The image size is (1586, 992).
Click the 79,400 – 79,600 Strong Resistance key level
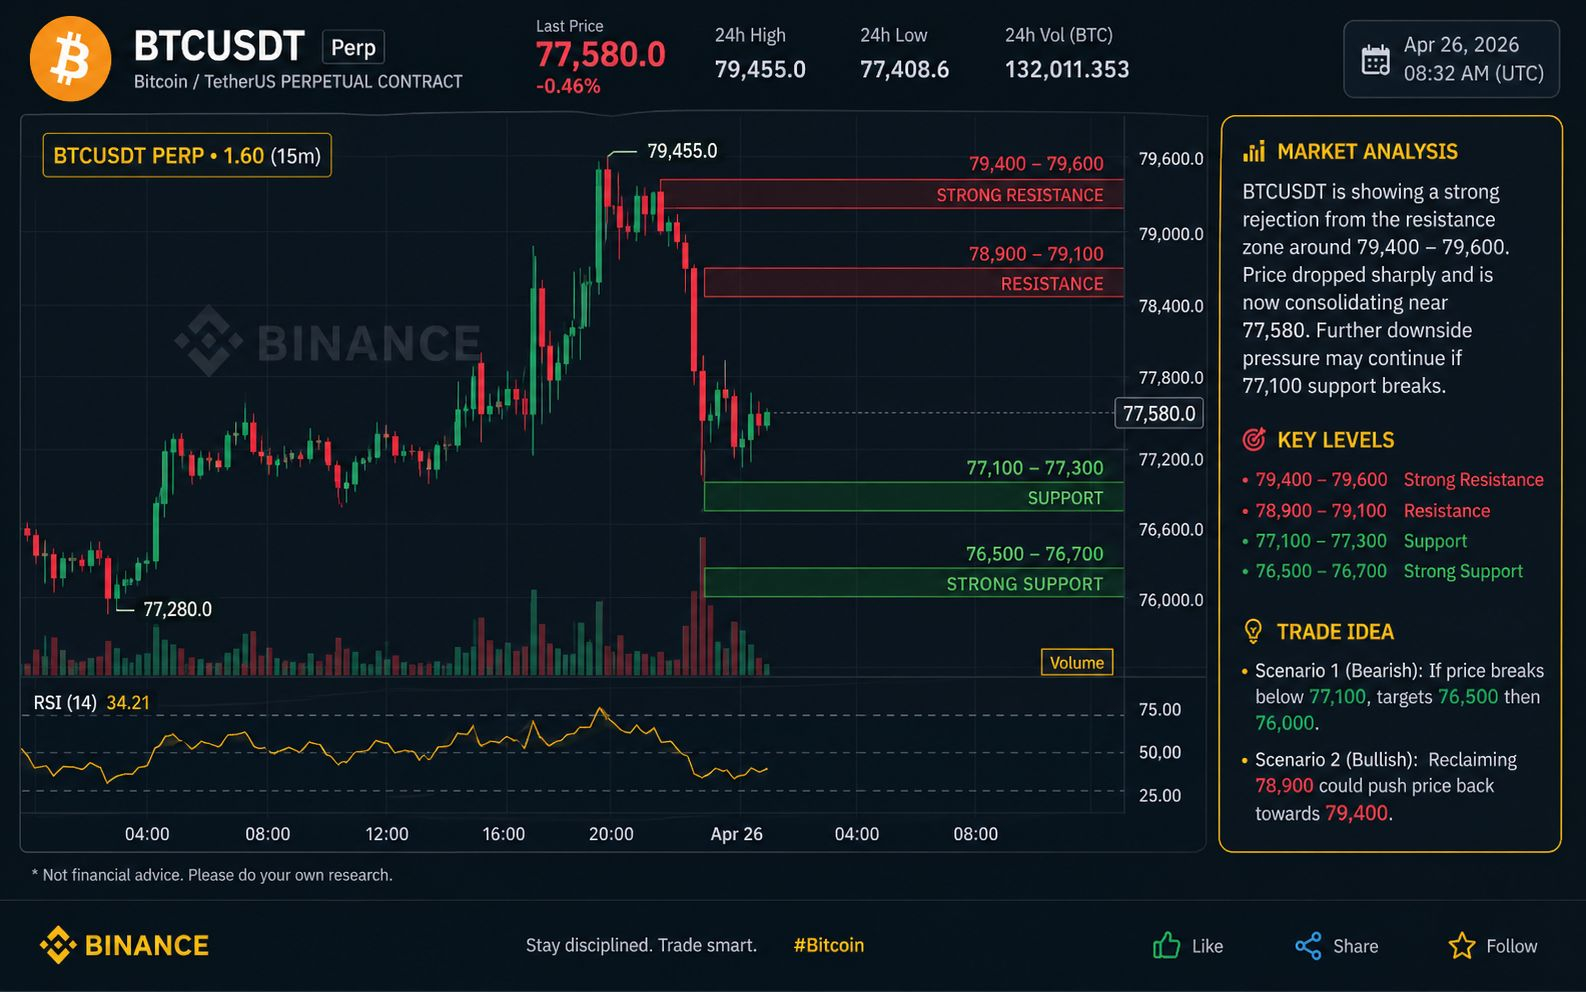coord(1393,480)
